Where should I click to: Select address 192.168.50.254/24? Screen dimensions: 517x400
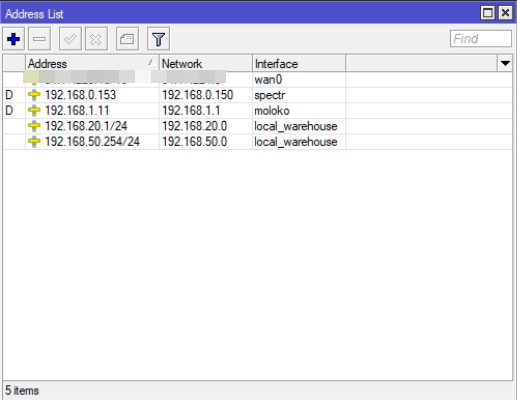(92, 142)
